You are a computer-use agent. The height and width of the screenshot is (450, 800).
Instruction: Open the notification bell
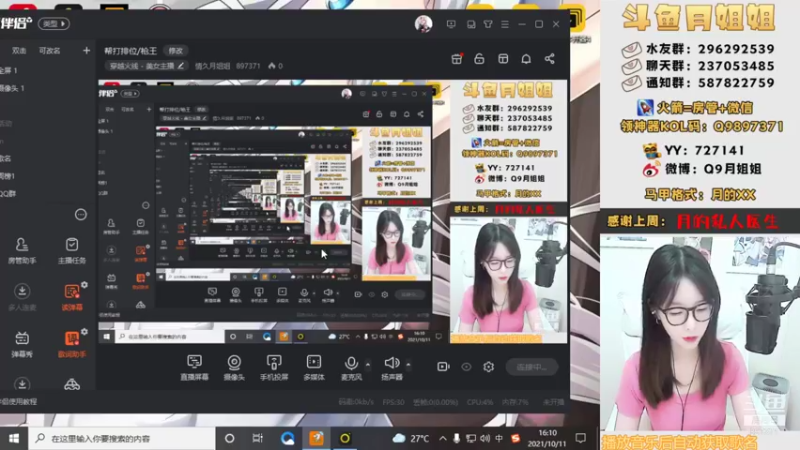click(x=526, y=59)
